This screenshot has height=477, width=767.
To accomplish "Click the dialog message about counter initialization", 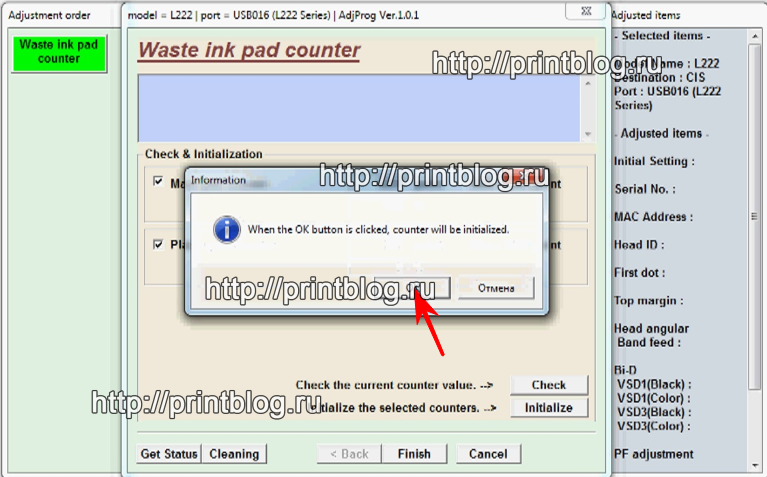I will [x=378, y=229].
